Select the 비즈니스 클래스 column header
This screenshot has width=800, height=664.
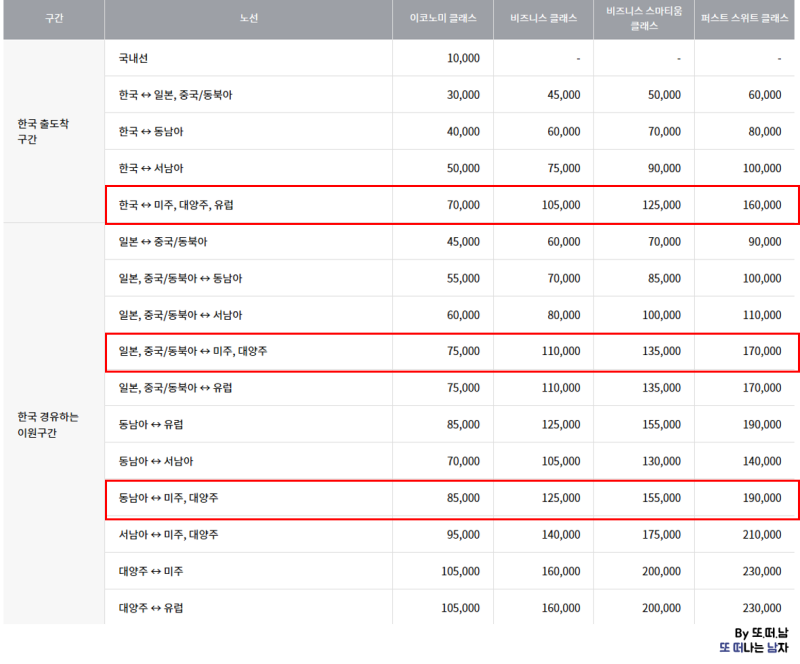coord(543,18)
